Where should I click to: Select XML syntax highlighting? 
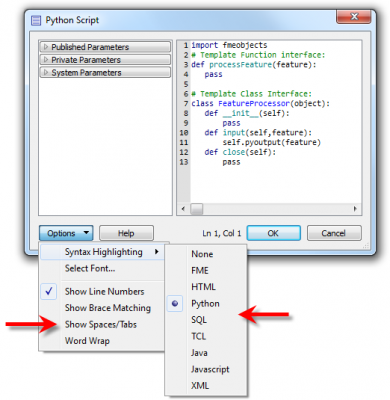click(206, 386)
